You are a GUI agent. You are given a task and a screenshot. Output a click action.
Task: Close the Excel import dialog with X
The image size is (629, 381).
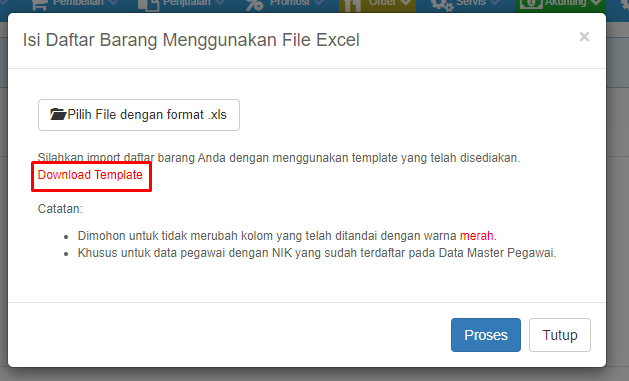tap(584, 37)
